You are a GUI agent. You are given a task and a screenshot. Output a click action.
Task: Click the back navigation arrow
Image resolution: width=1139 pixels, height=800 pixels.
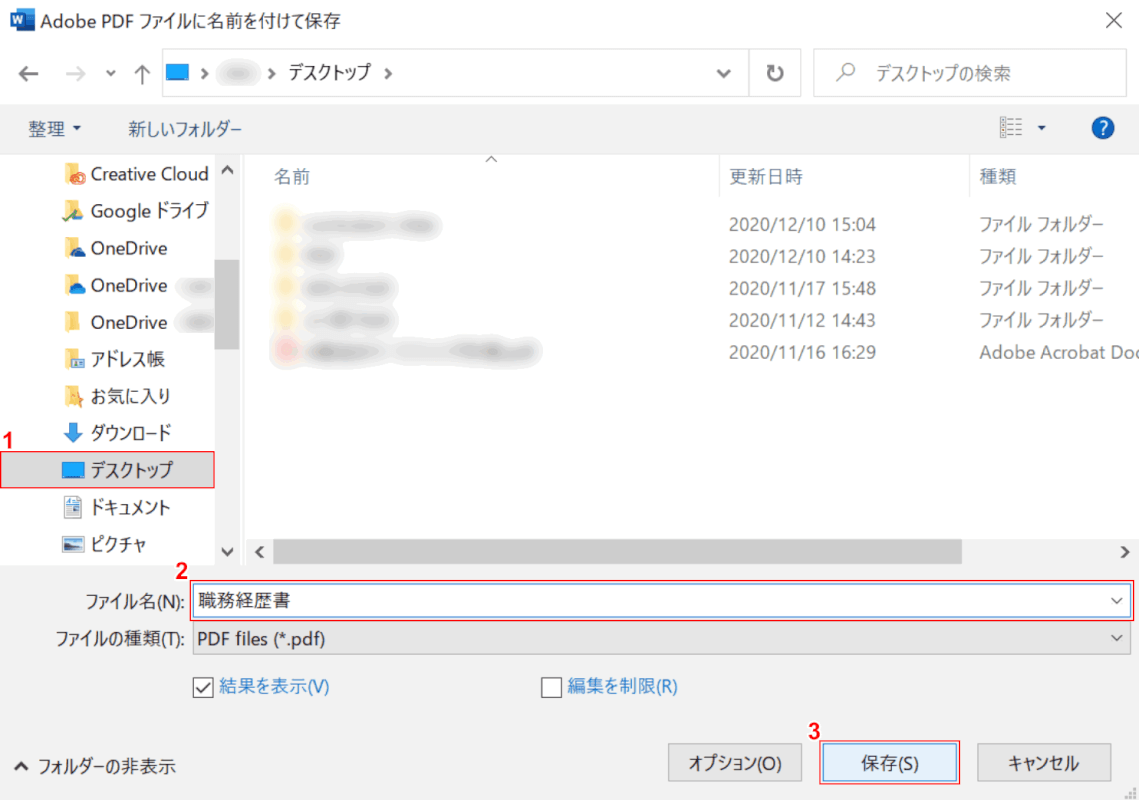click(28, 73)
